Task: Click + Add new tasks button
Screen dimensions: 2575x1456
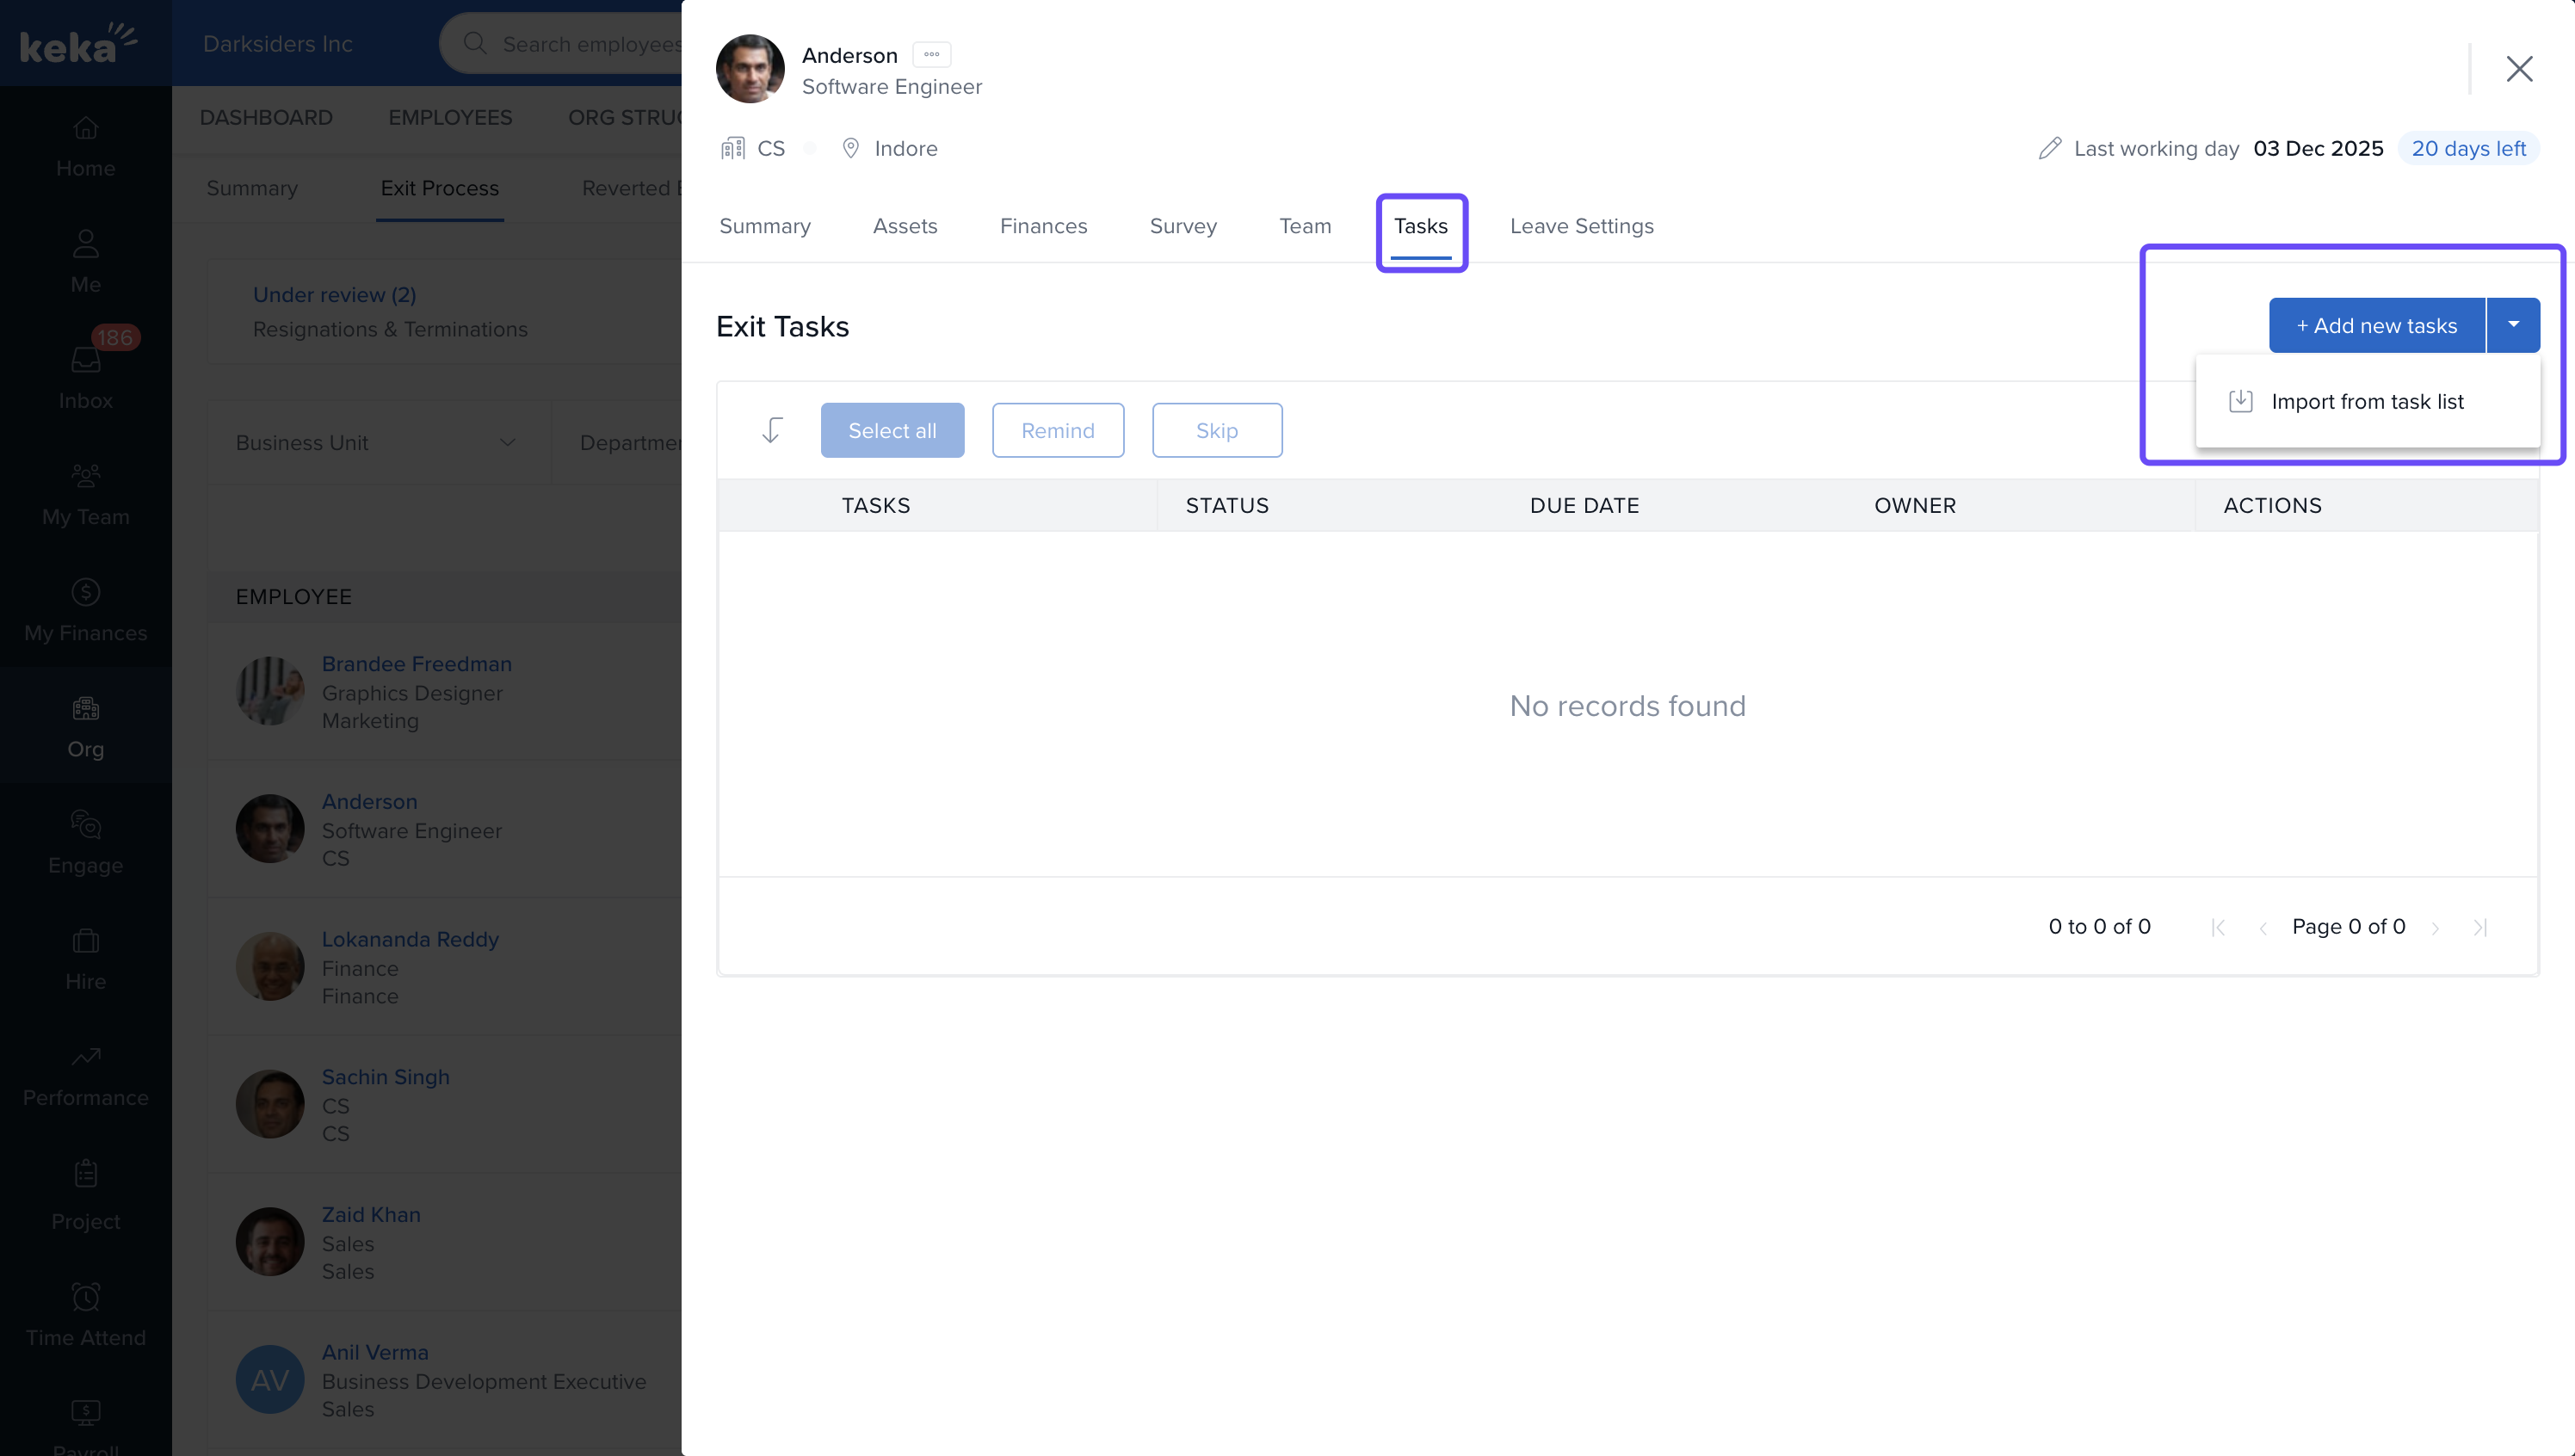Action: point(2376,325)
